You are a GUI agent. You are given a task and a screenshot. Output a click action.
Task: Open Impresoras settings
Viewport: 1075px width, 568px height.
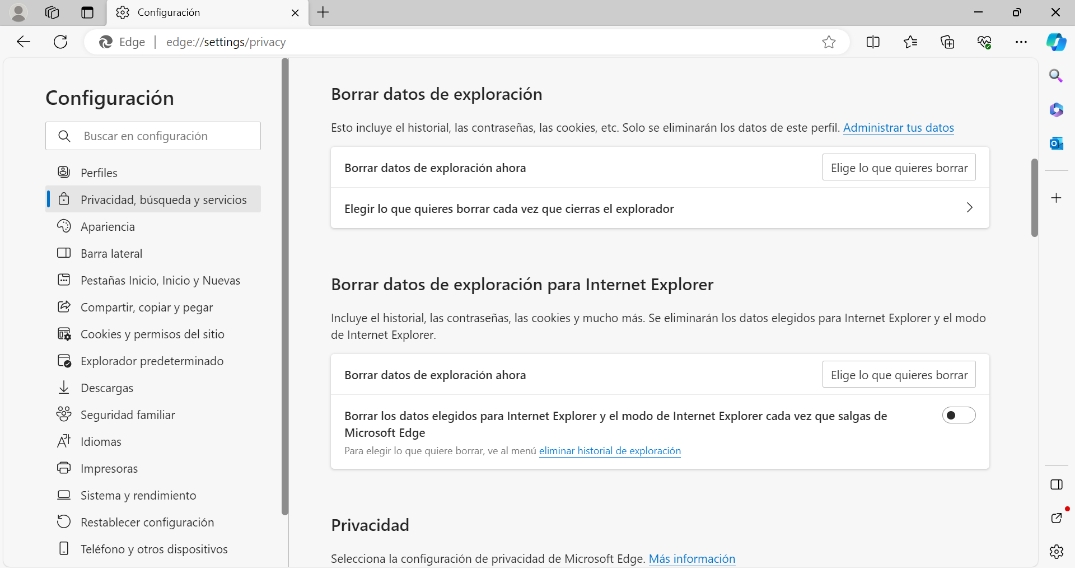point(153,469)
